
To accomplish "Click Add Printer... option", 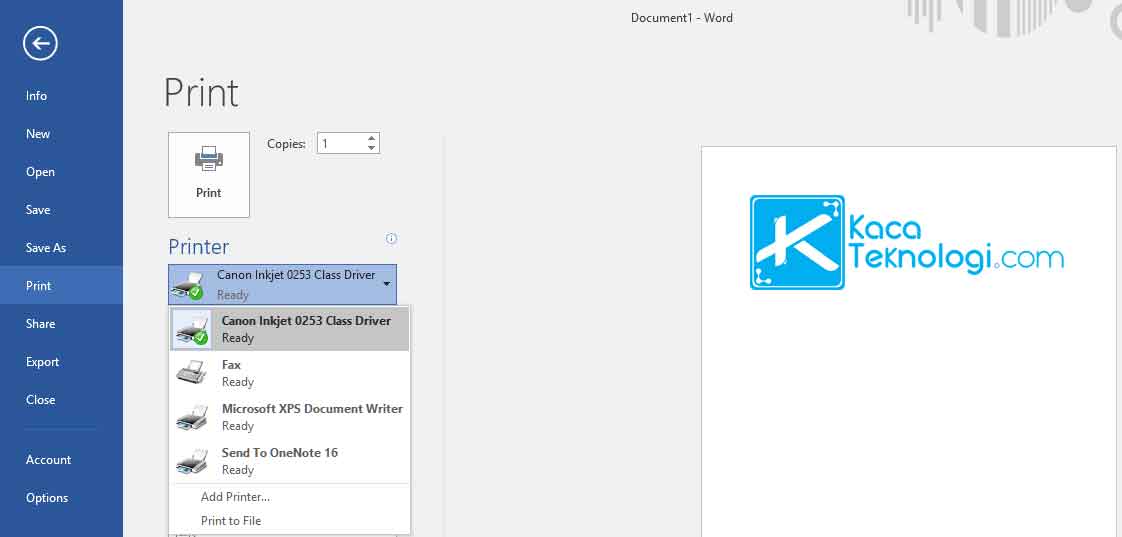I will (x=235, y=497).
